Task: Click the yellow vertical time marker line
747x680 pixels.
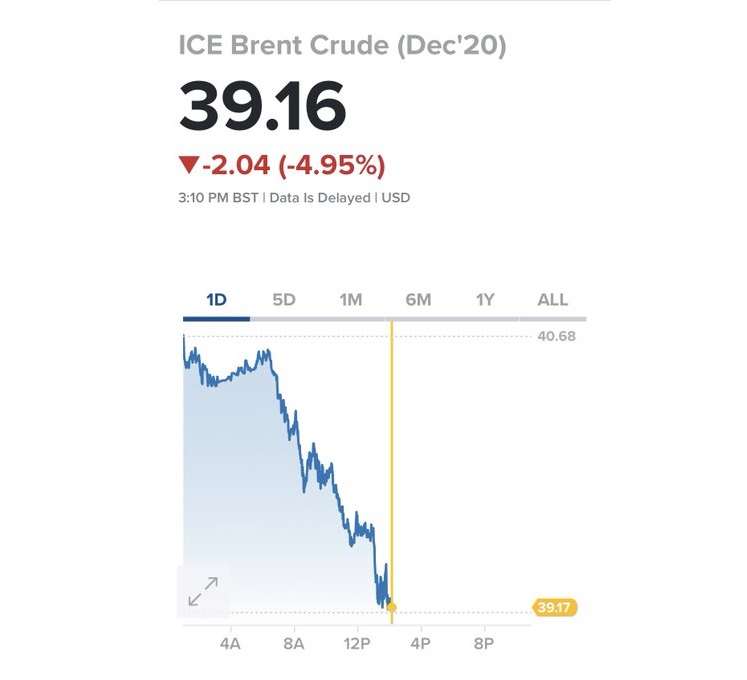Action: [x=392, y=472]
